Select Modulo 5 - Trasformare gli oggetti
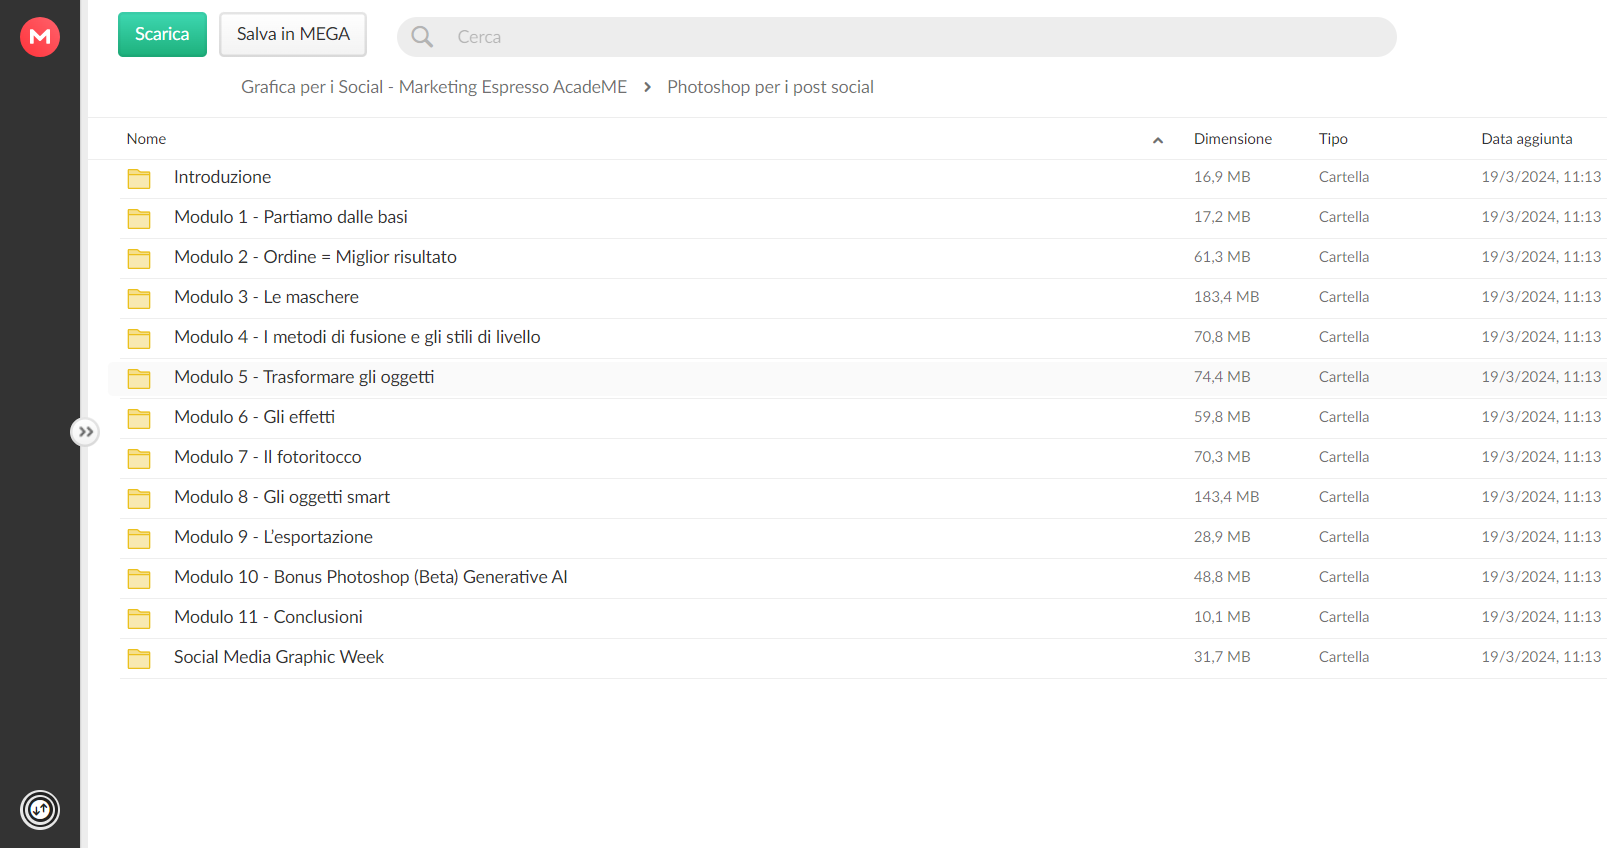The height and width of the screenshot is (848, 1607). (304, 377)
